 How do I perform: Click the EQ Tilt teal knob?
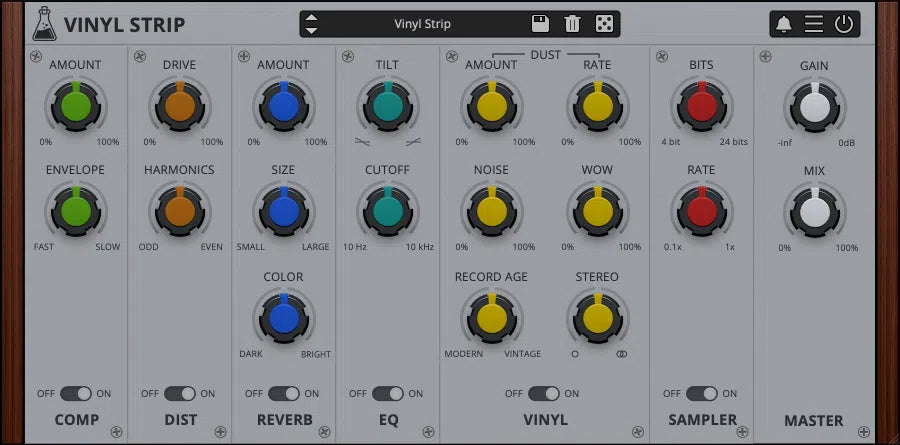(x=387, y=104)
